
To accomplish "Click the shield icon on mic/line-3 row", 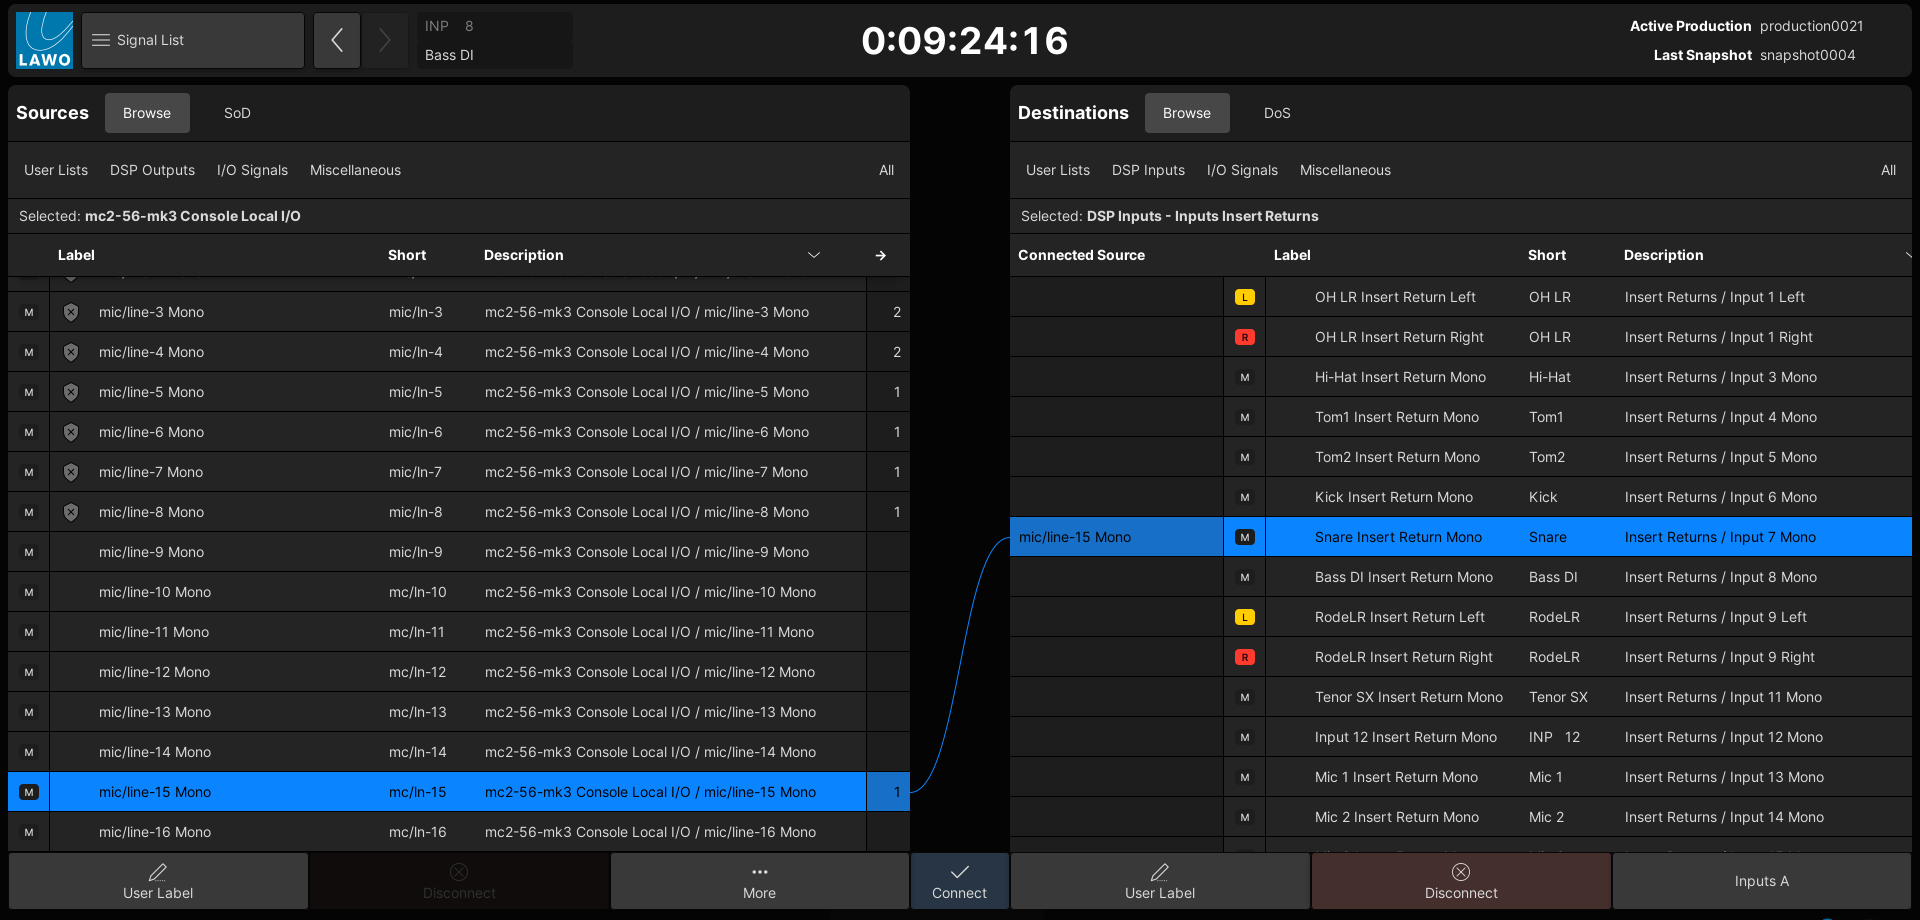I will tap(71, 312).
